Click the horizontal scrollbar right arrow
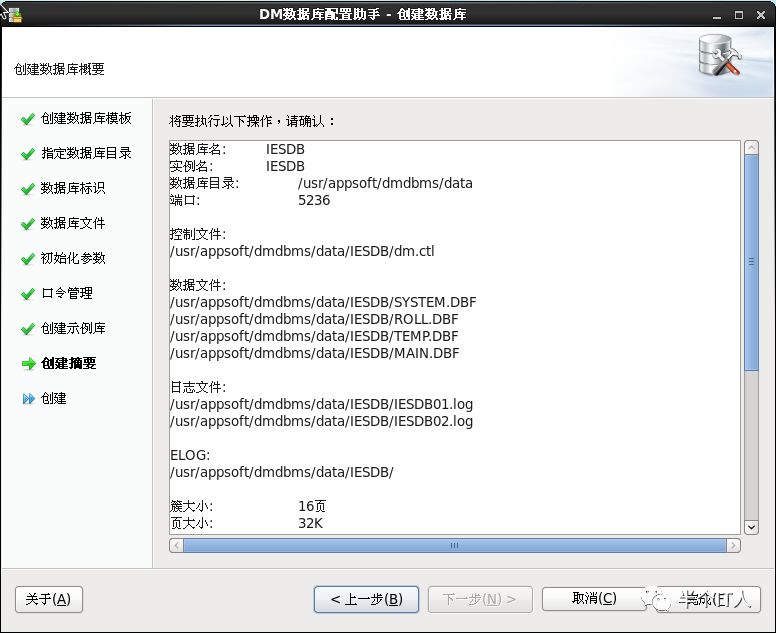This screenshot has height=633, width=776. point(733,545)
